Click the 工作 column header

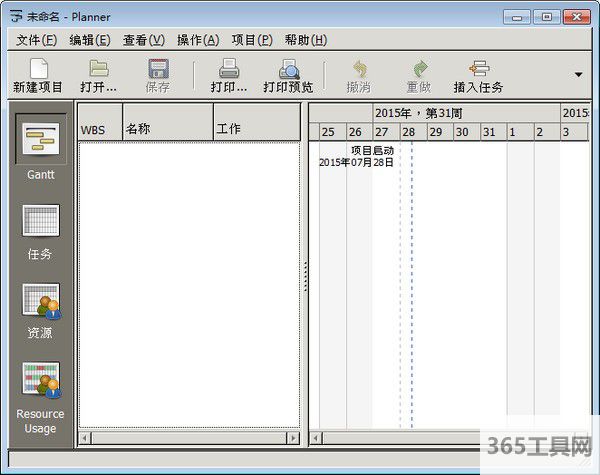tap(256, 129)
